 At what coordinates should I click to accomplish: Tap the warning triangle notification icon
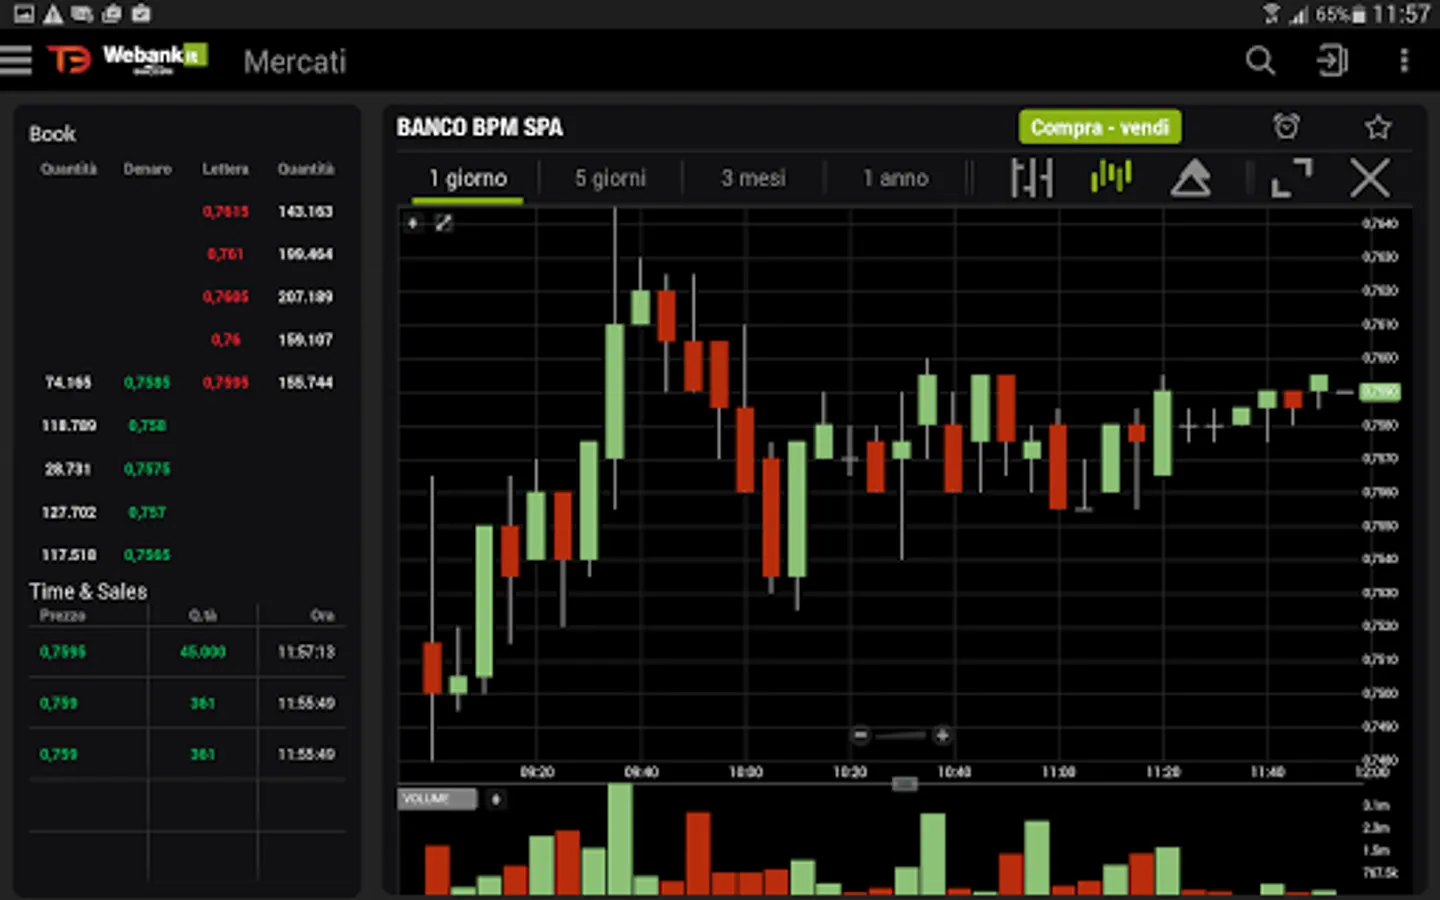[x=53, y=13]
